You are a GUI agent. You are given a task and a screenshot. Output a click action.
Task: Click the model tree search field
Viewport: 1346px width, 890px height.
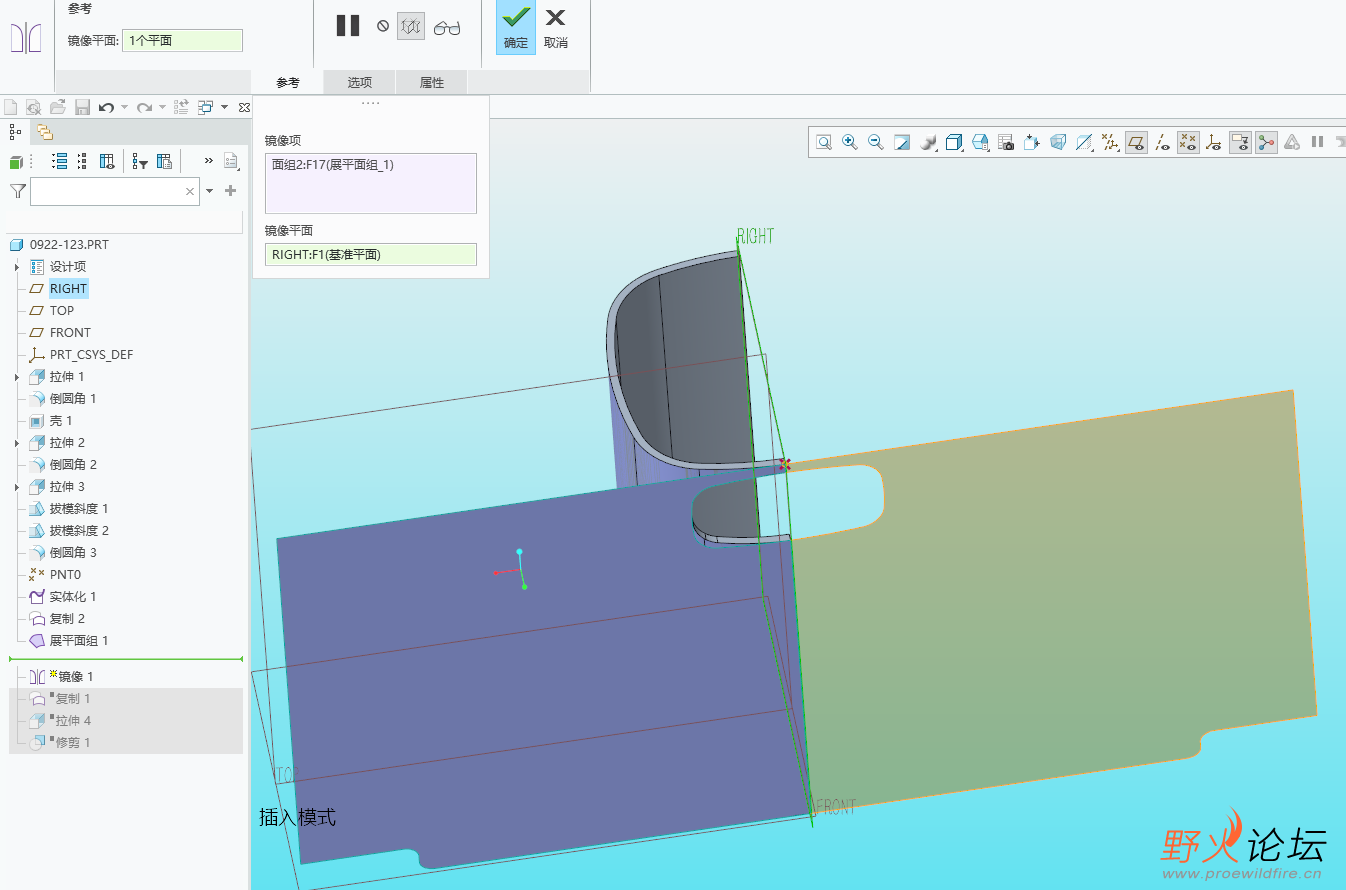click(x=115, y=191)
